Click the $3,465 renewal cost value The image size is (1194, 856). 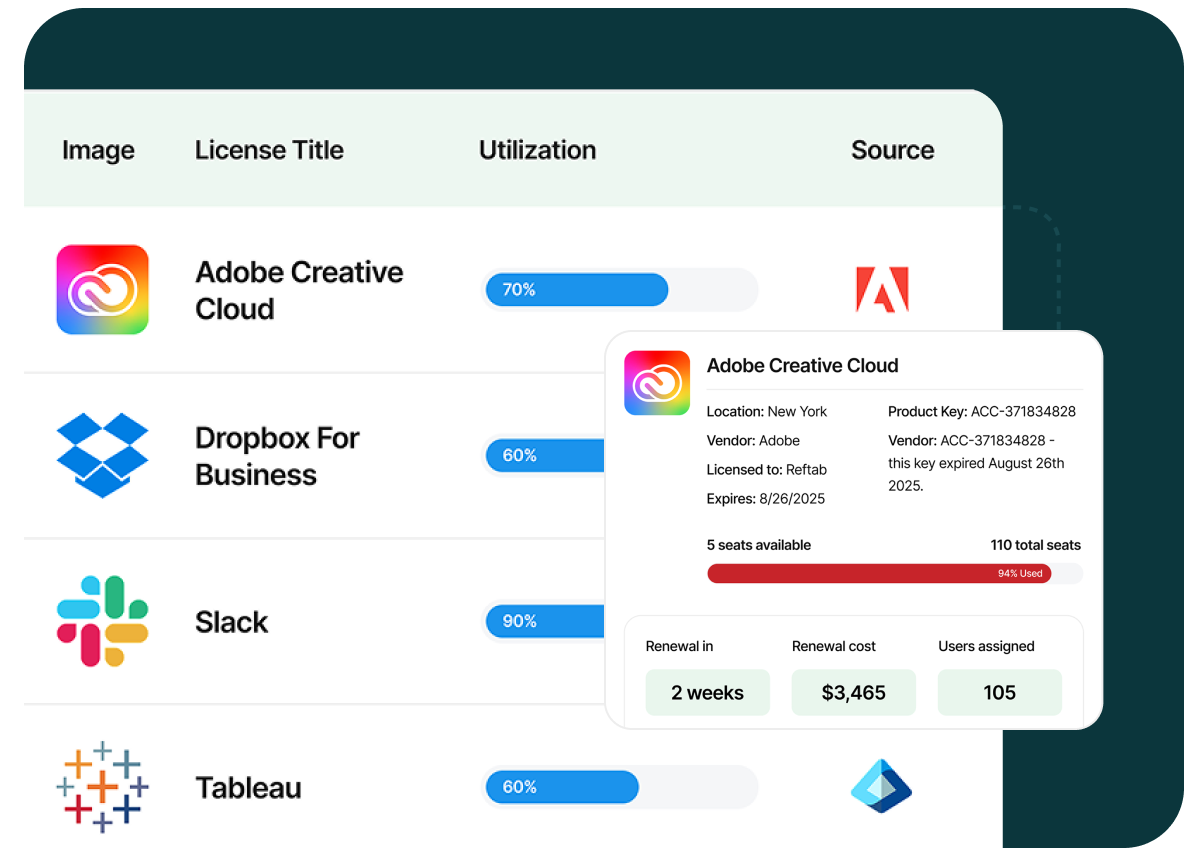pos(854,692)
